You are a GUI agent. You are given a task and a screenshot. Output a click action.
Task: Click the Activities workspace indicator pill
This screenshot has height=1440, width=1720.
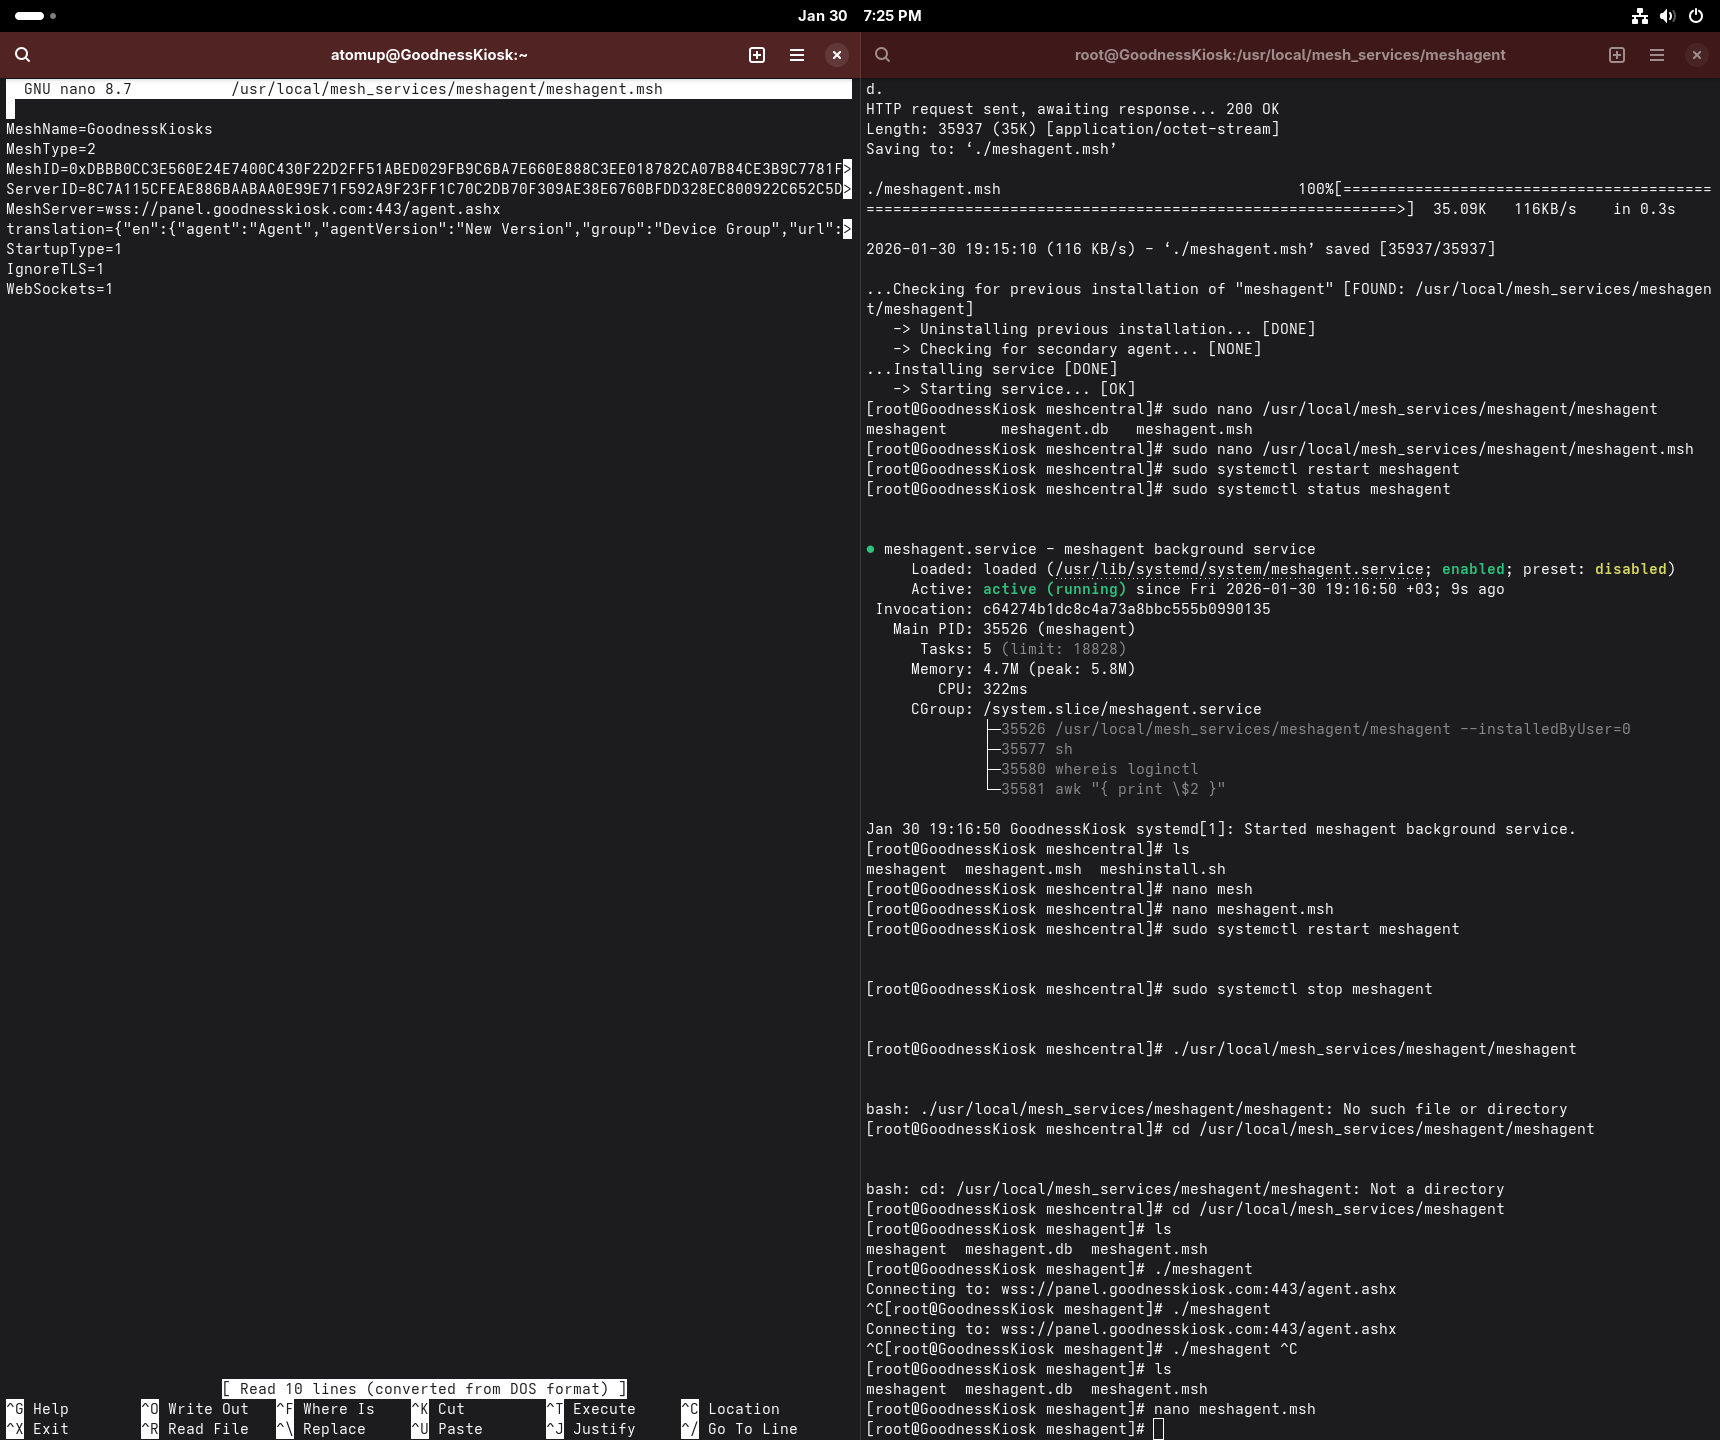tap(35, 16)
